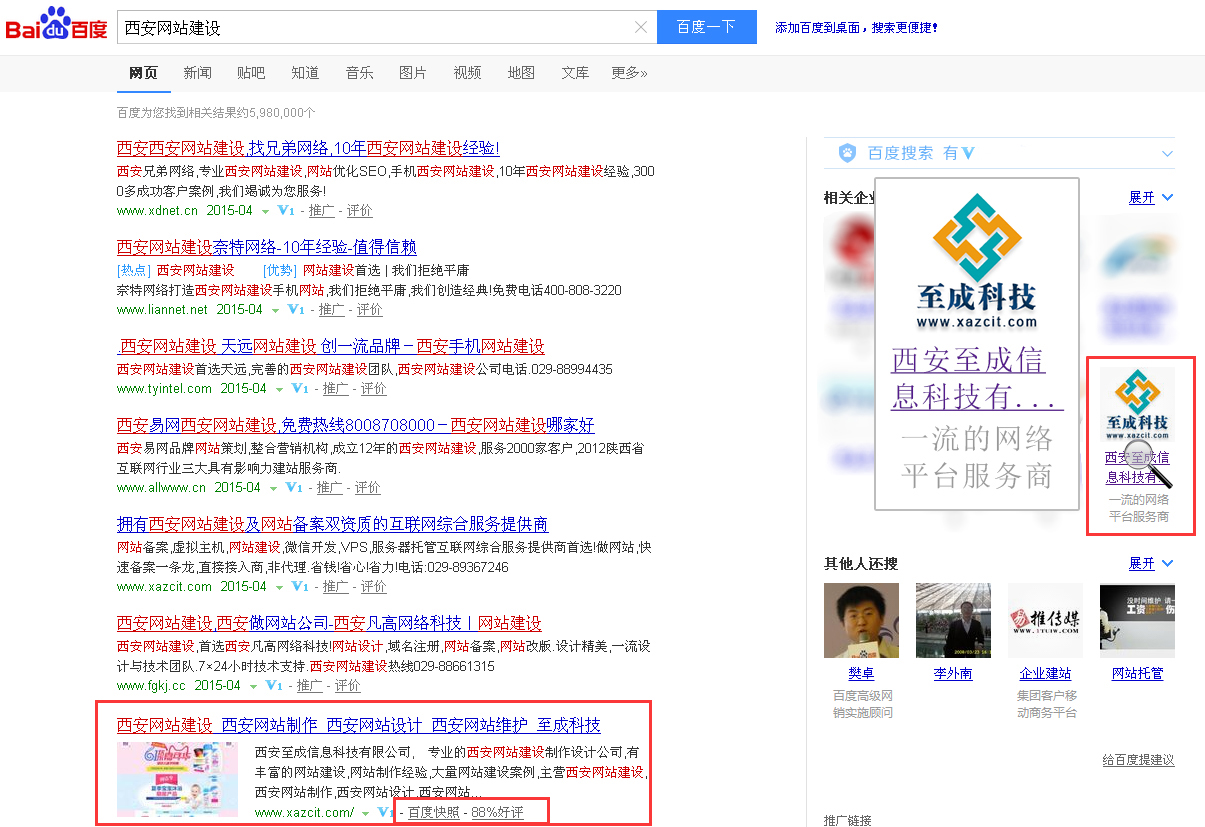1205x827 pixels.
Task: Open the 更多» menu
Action: (x=629, y=73)
